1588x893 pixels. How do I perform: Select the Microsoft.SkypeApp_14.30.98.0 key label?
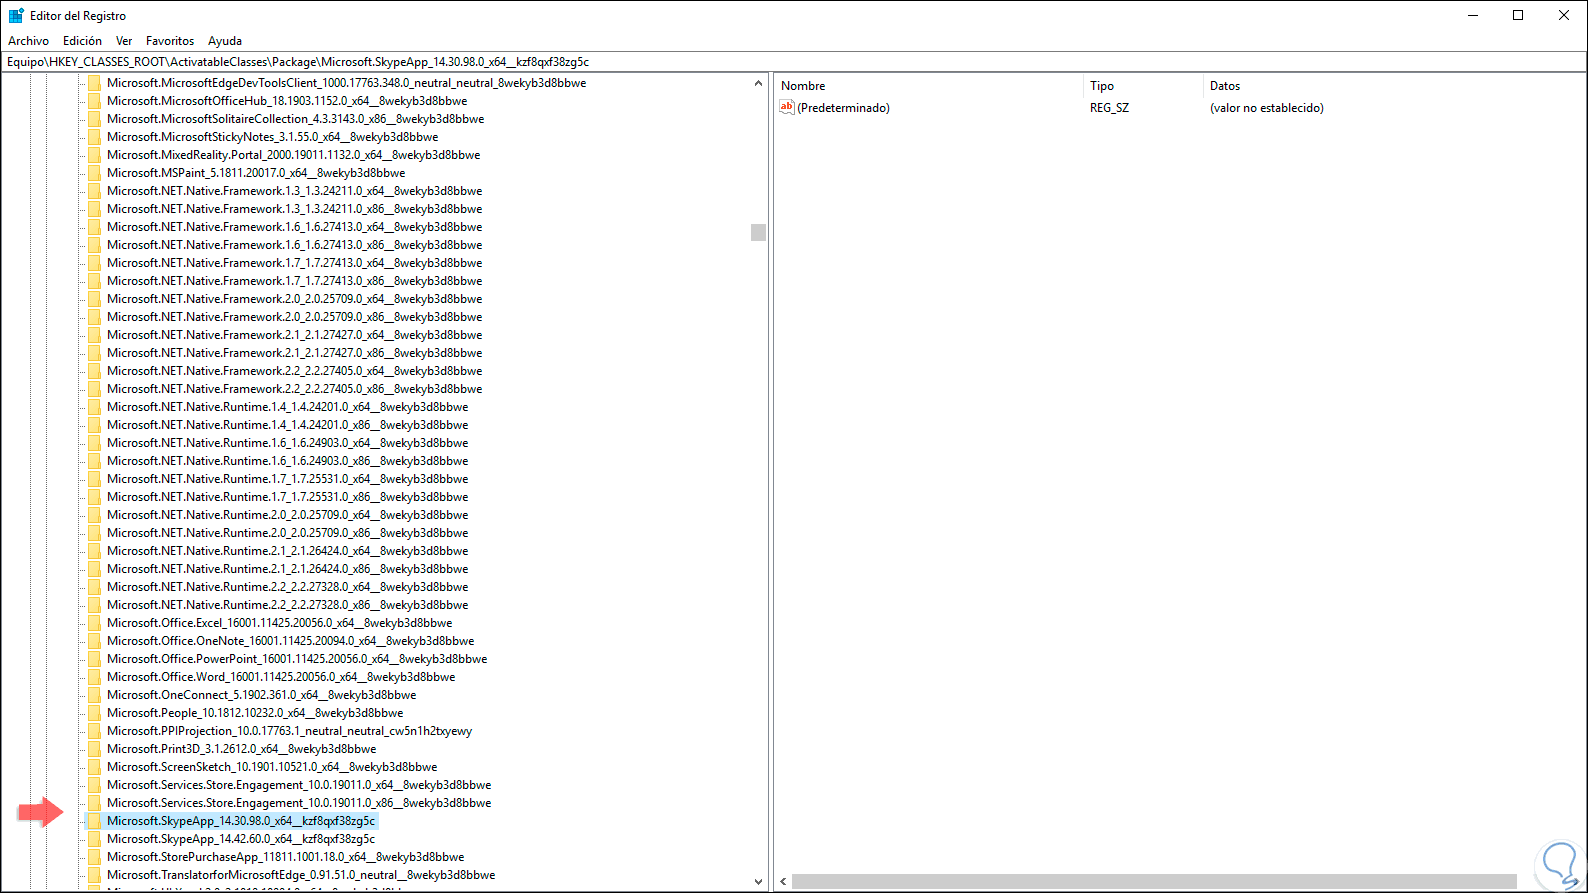point(241,821)
